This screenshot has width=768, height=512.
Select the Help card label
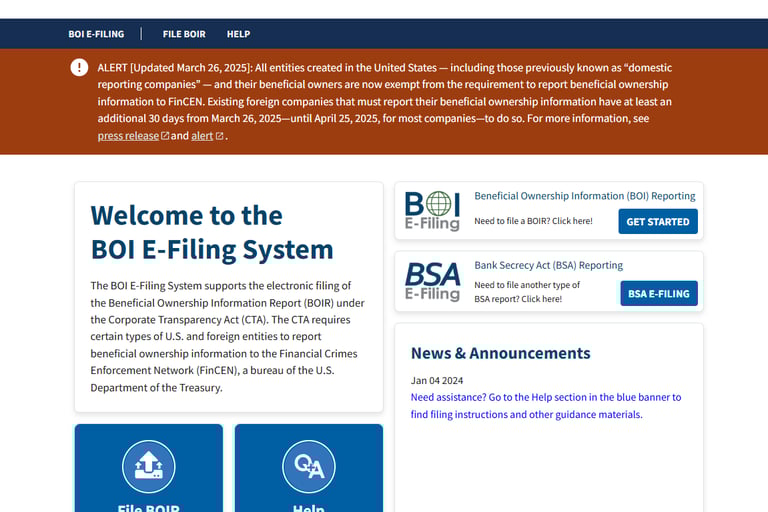pos(309,508)
